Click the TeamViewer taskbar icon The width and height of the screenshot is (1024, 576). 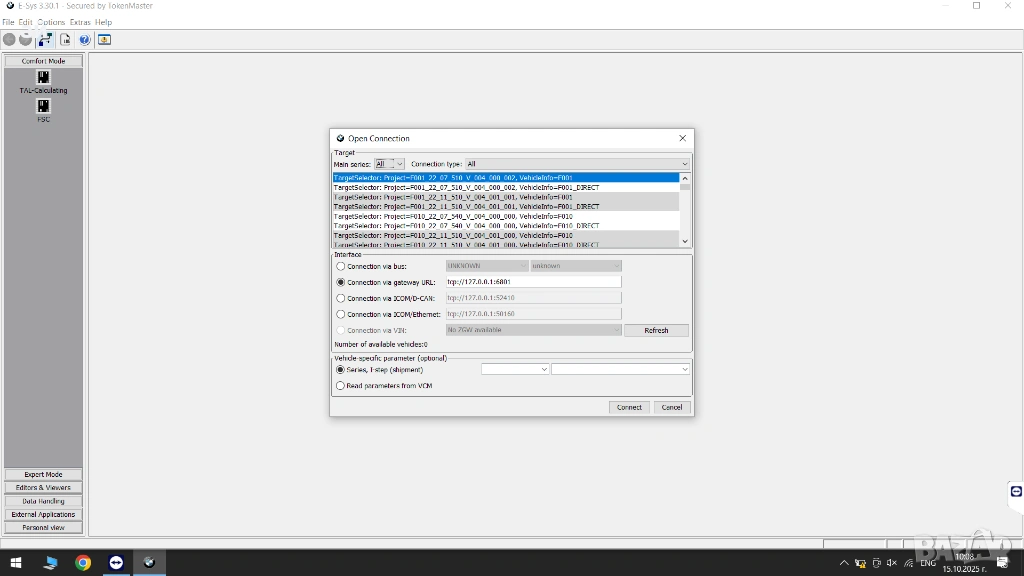pos(116,563)
